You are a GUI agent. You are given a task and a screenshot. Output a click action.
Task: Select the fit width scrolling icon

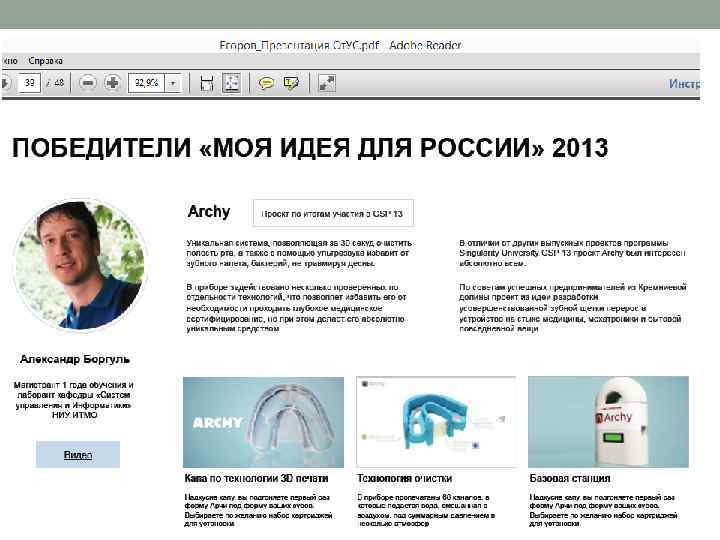point(207,84)
